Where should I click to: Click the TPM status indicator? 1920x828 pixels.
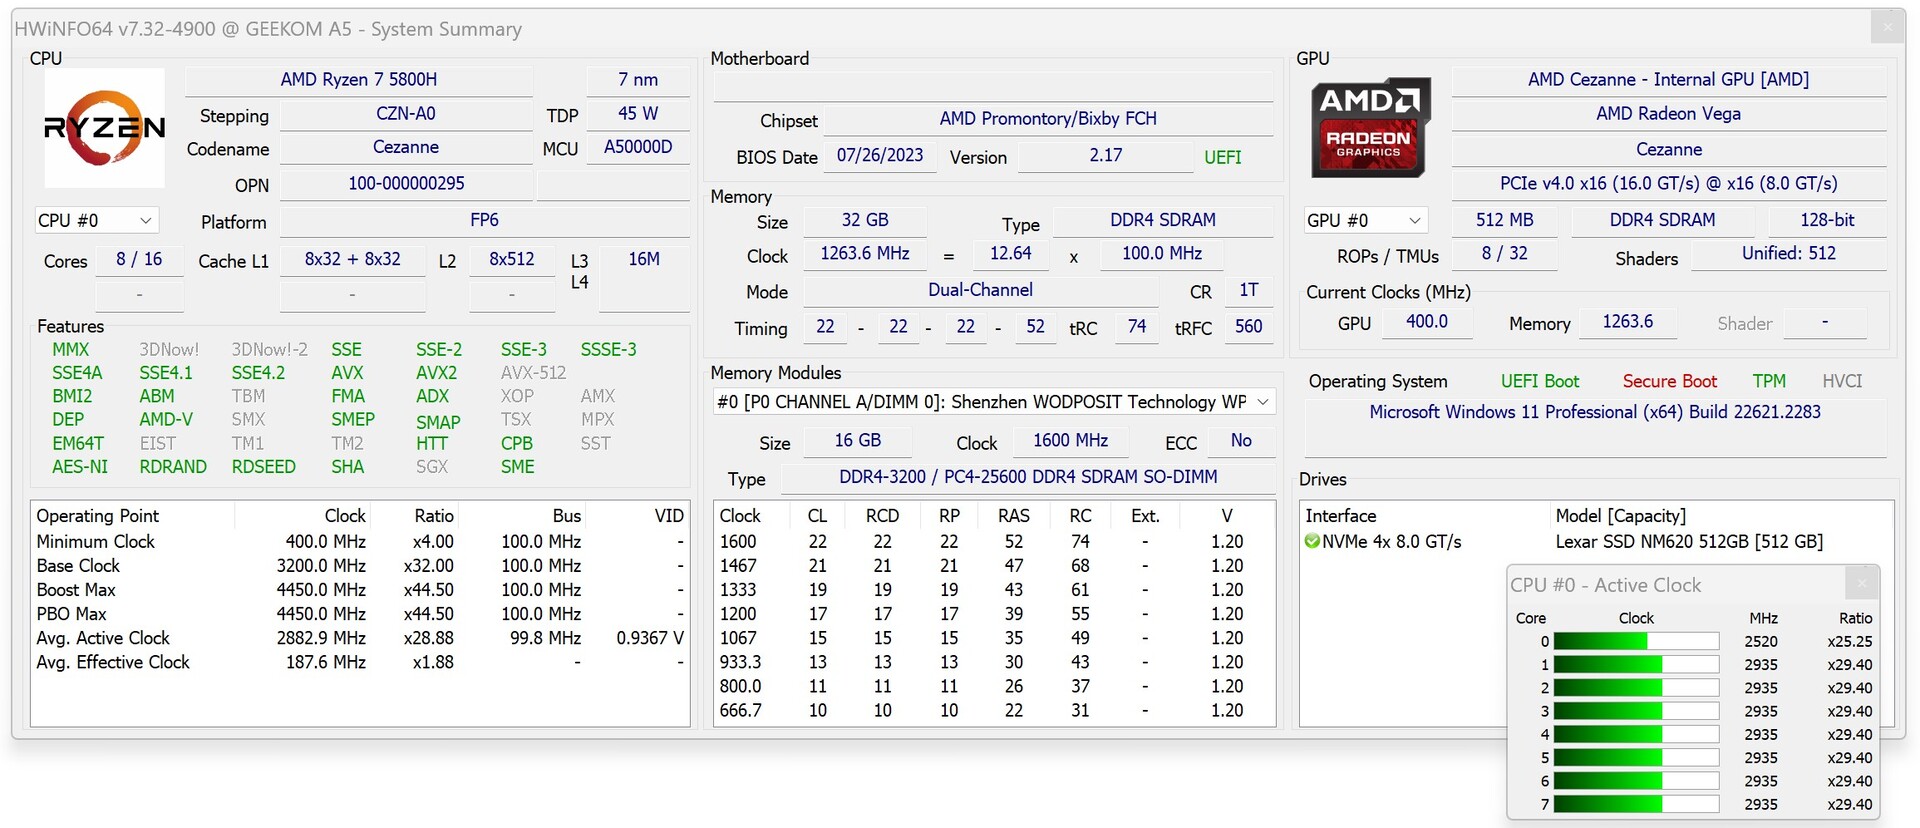point(1768,381)
